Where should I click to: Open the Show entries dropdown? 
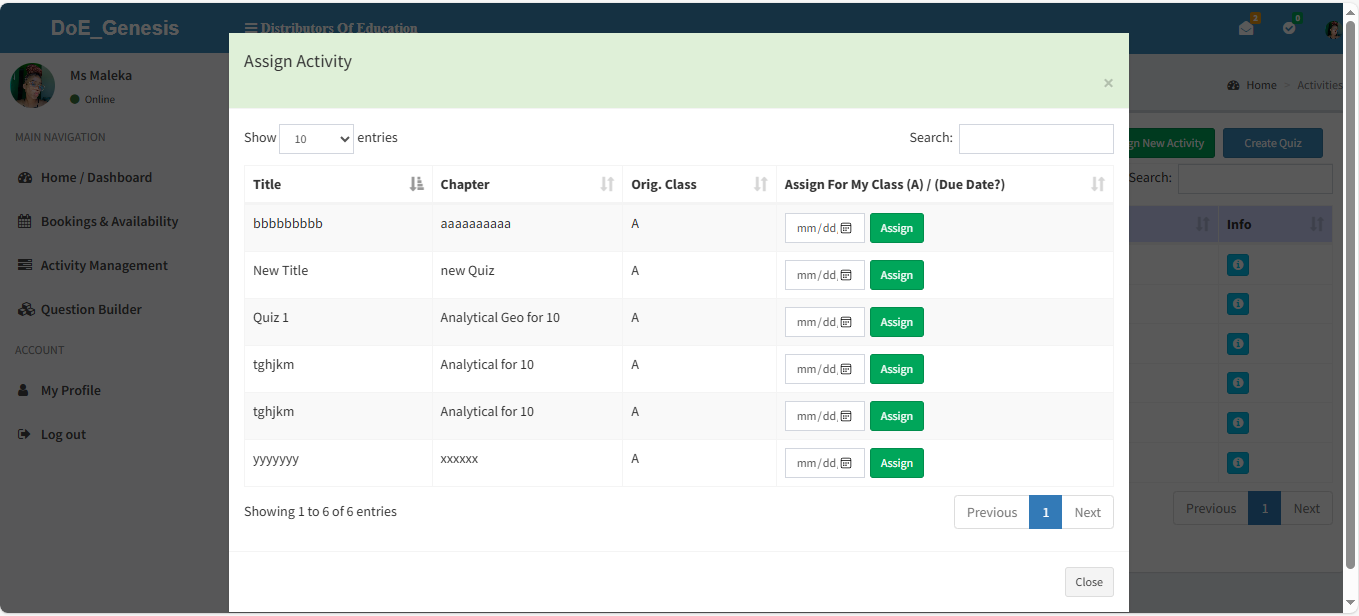316,139
